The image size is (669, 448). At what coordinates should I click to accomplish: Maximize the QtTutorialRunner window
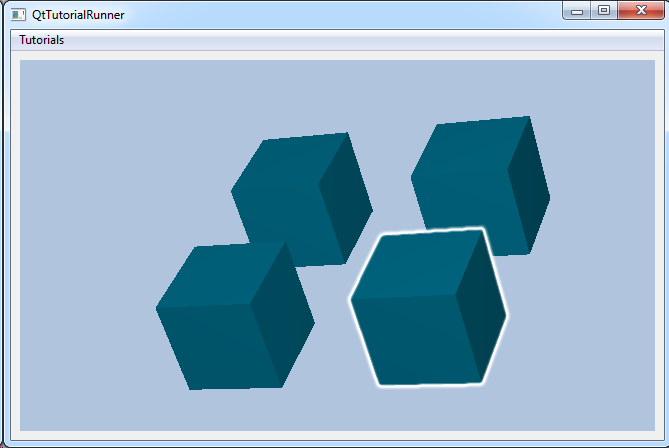(604, 11)
